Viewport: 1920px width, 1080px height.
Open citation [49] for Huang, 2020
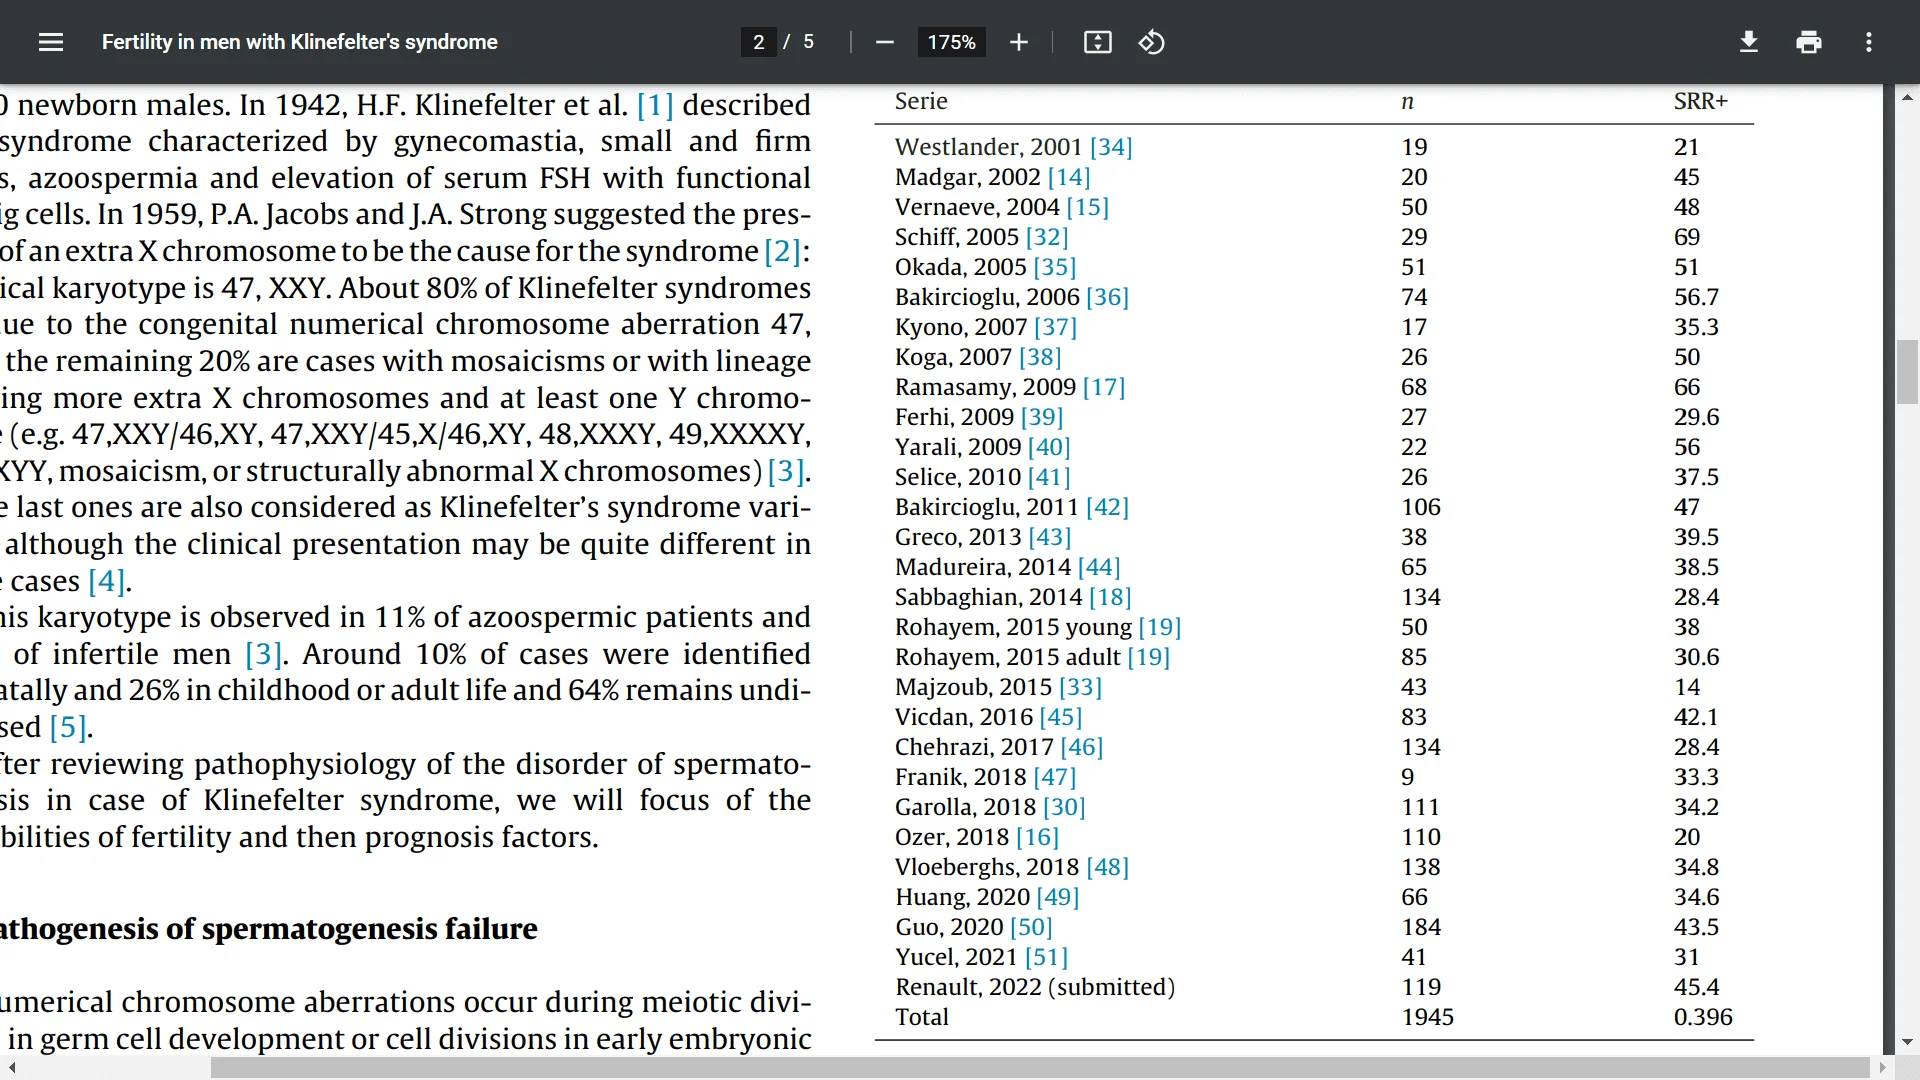point(1058,897)
